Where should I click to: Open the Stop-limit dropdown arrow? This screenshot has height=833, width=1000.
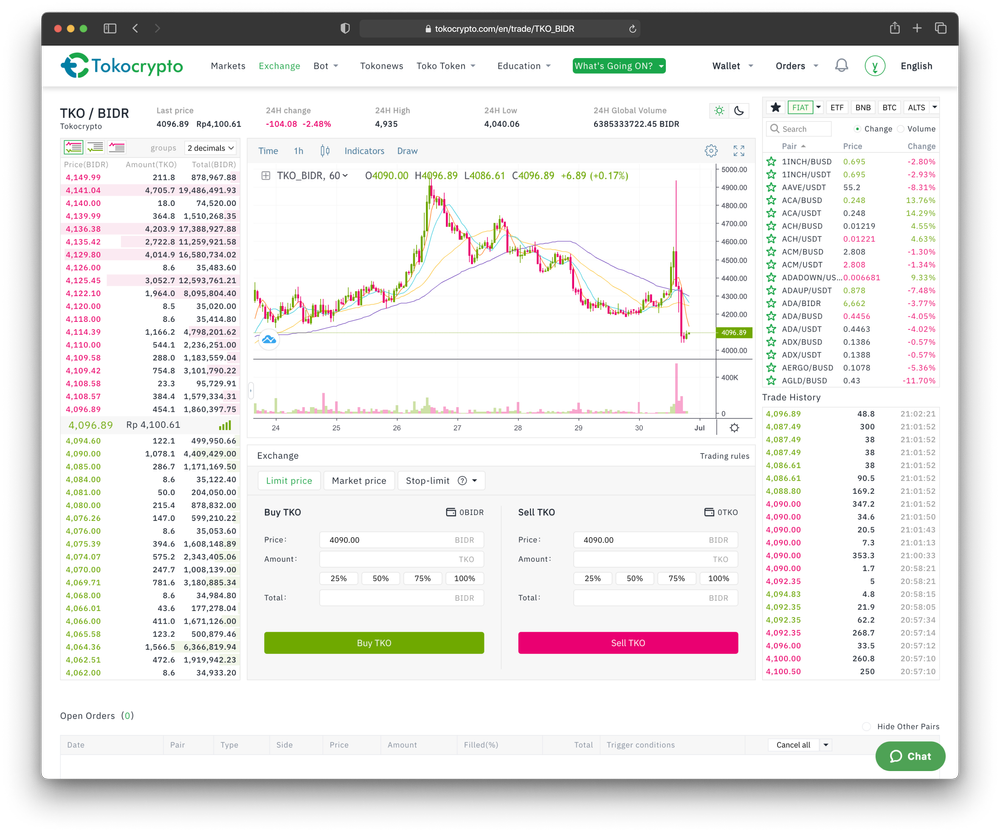[474, 481]
